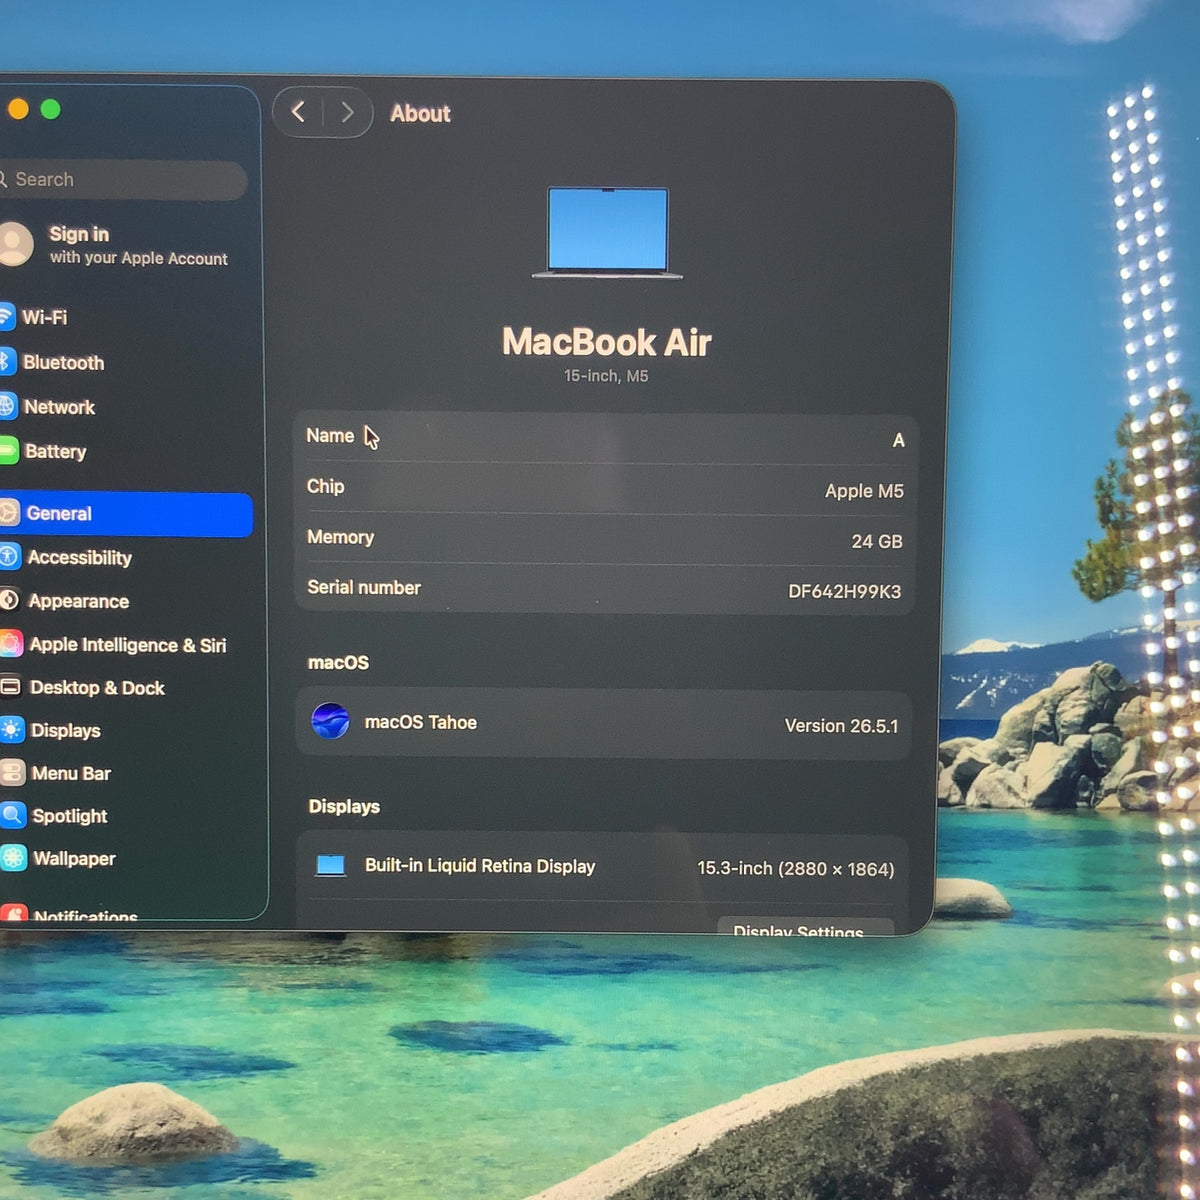Viewport: 1200px width, 1200px height.
Task: Select Accessibility label in sidebar
Action: pyautogui.click(x=80, y=557)
